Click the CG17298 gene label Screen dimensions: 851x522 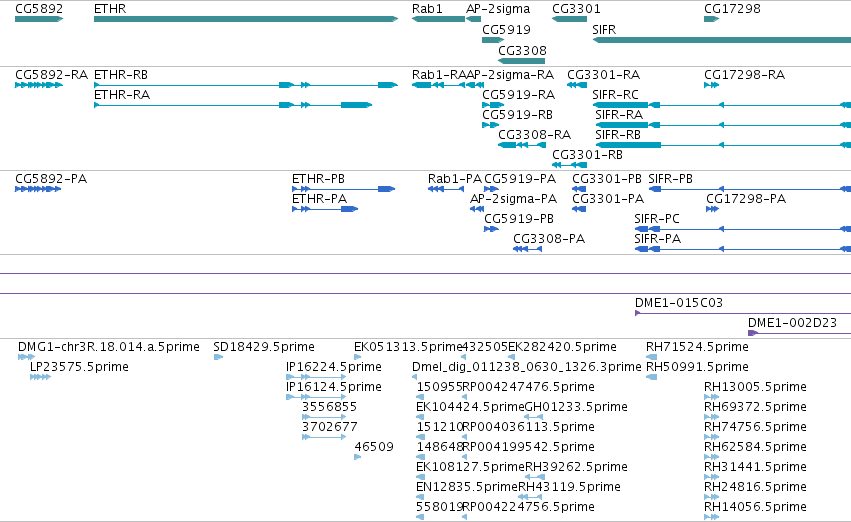tap(732, 9)
